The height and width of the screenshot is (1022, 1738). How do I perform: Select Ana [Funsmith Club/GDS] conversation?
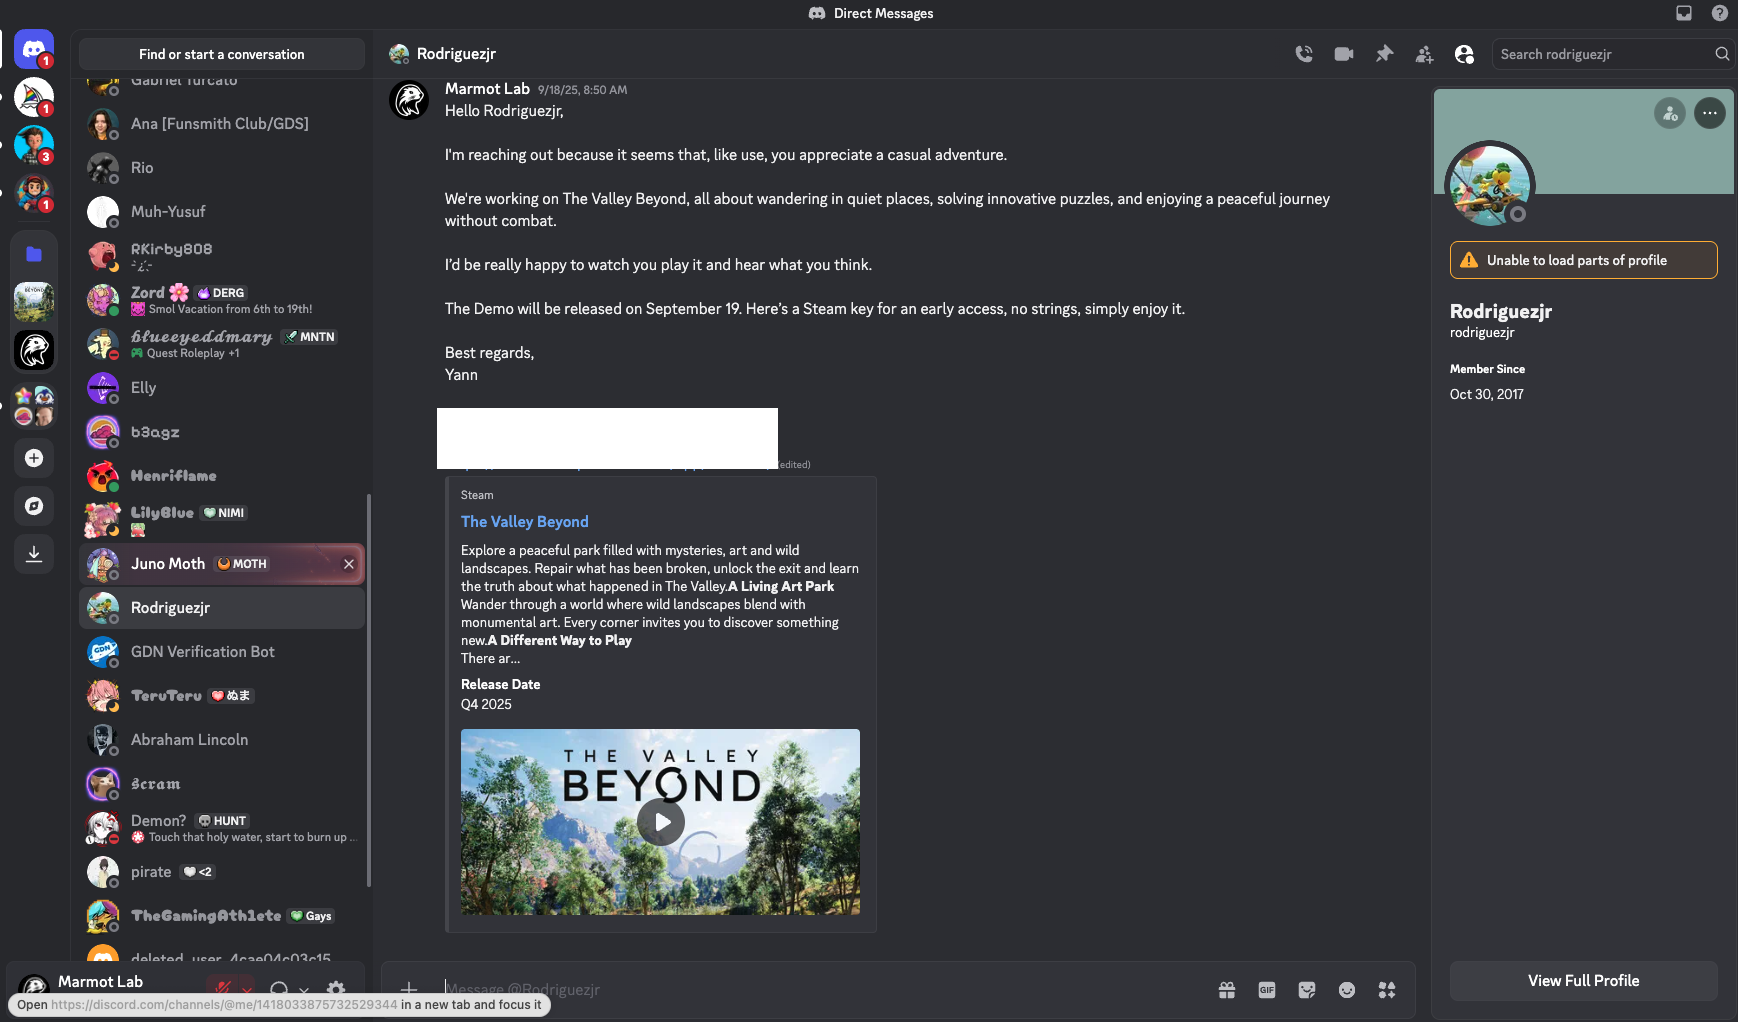222,124
